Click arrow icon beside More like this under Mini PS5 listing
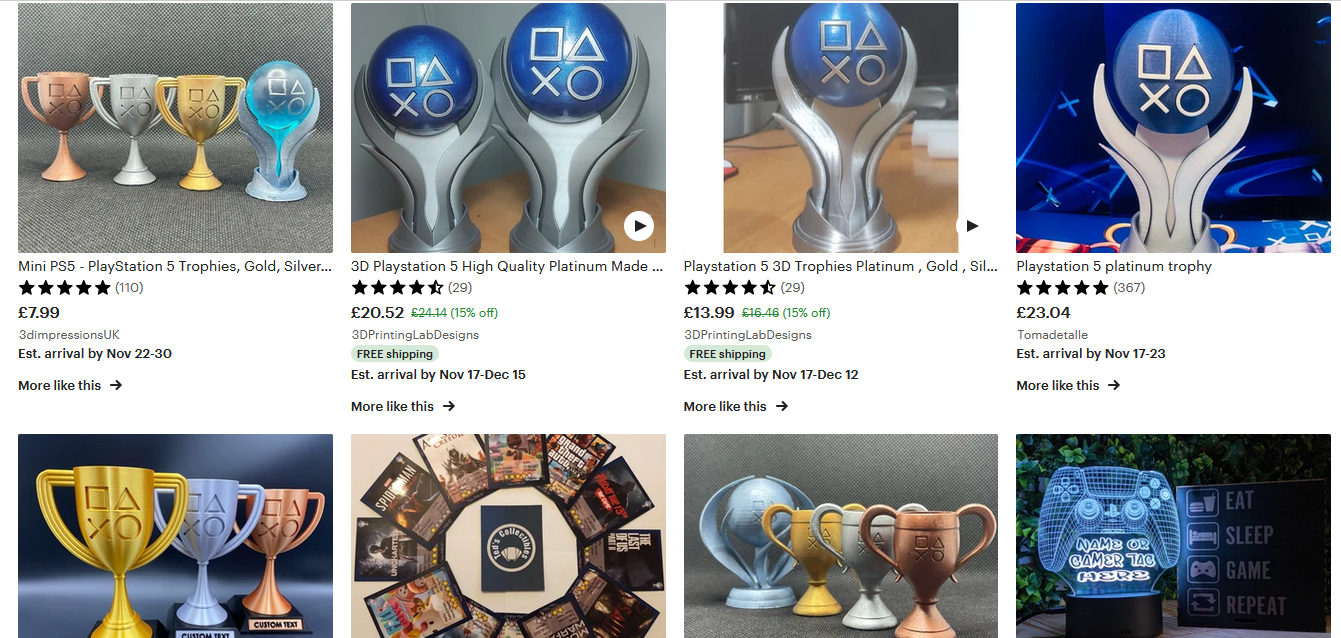The image size is (1341, 638). [116, 385]
